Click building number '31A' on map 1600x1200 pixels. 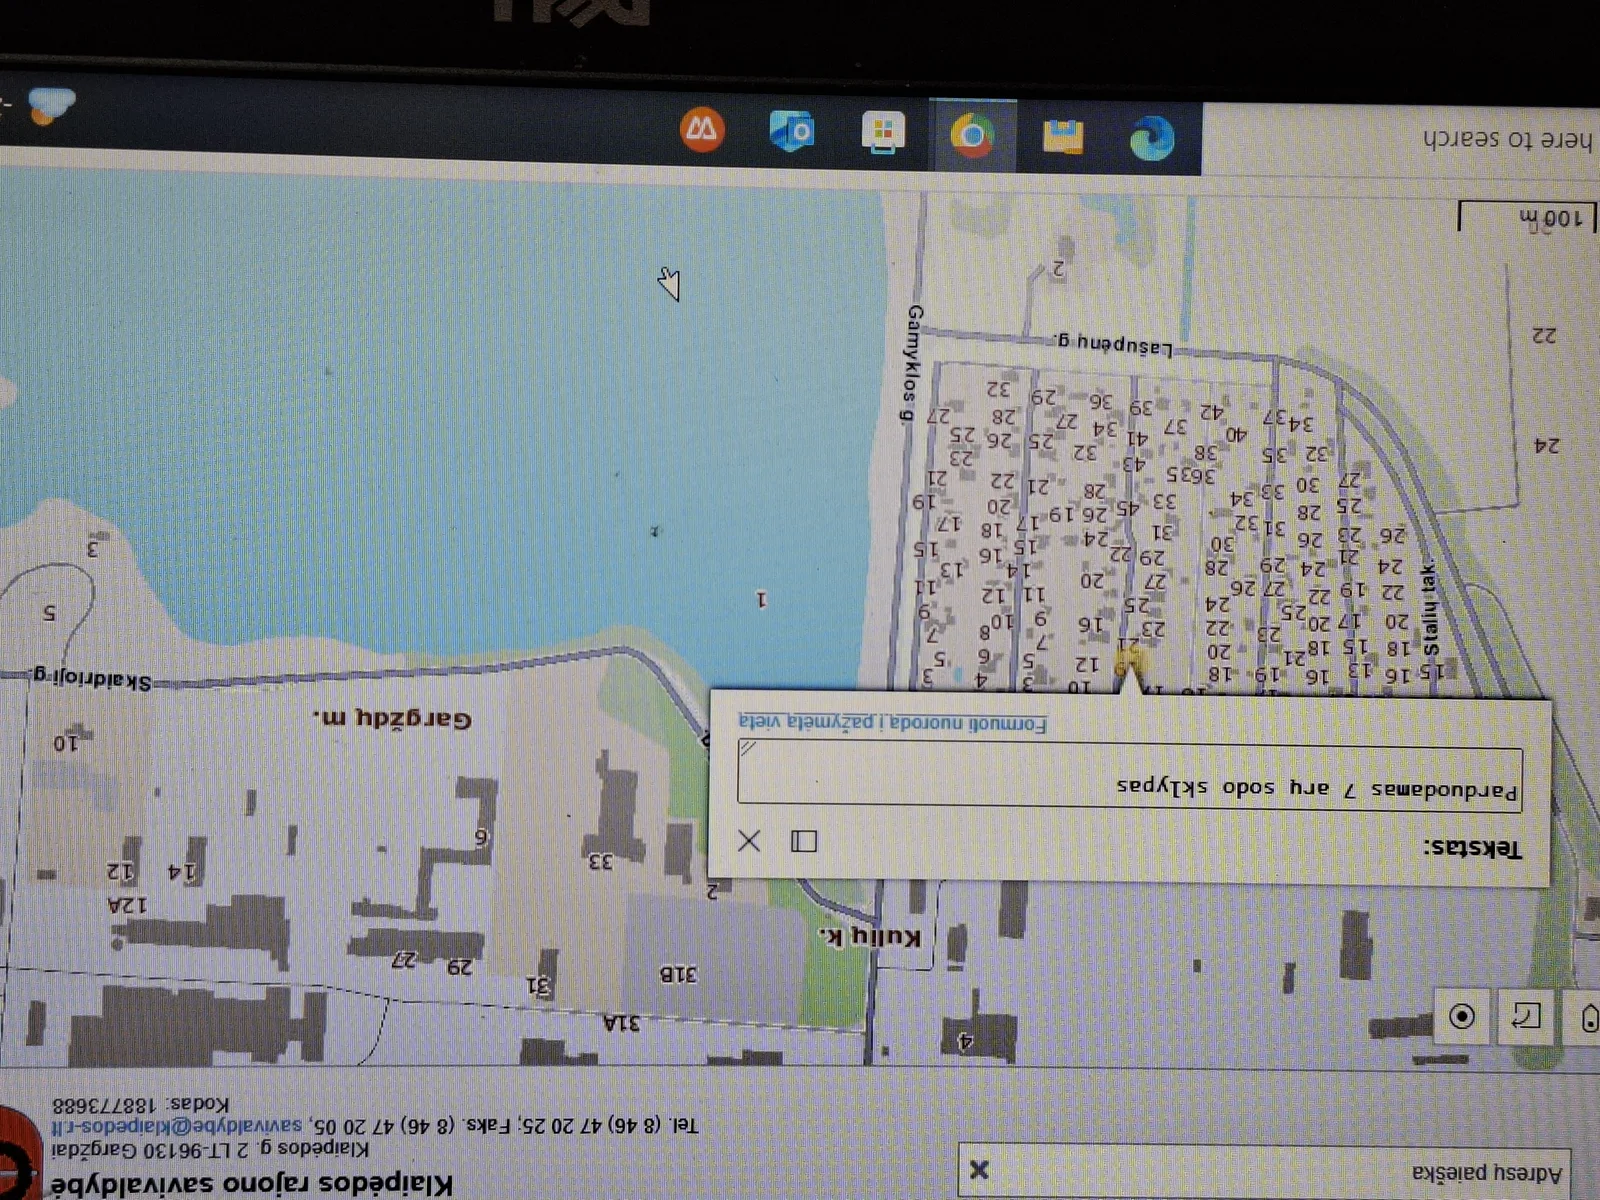[621, 1022]
